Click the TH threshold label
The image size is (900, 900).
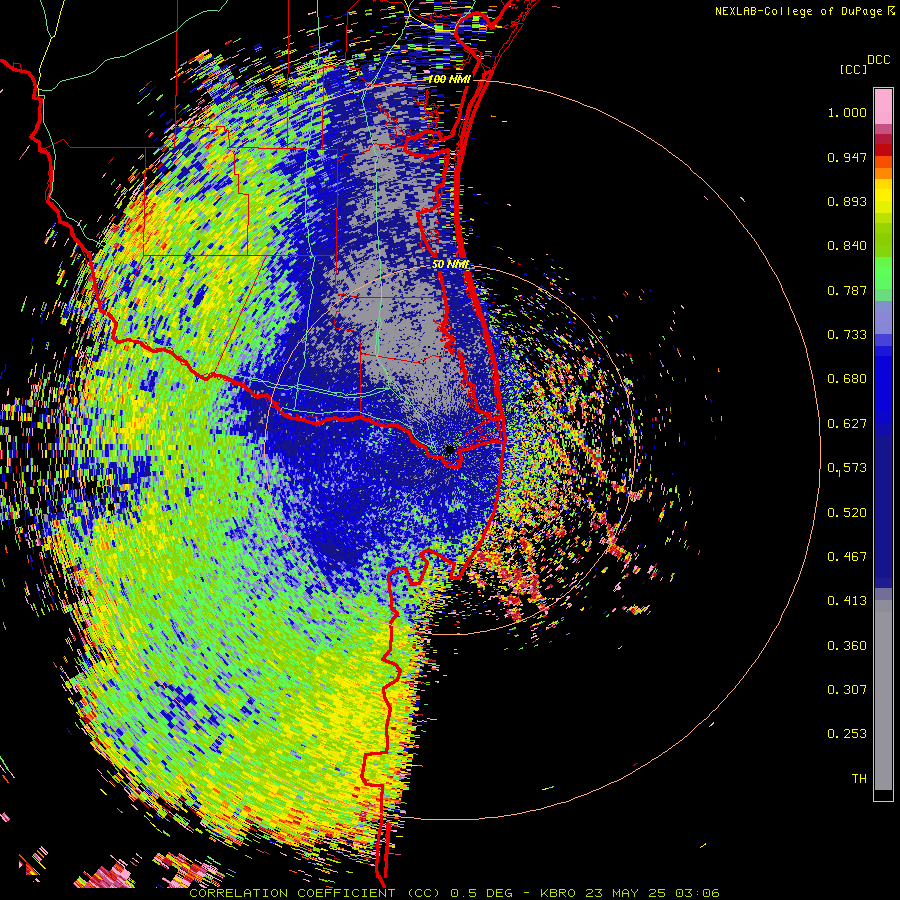[x=859, y=779]
